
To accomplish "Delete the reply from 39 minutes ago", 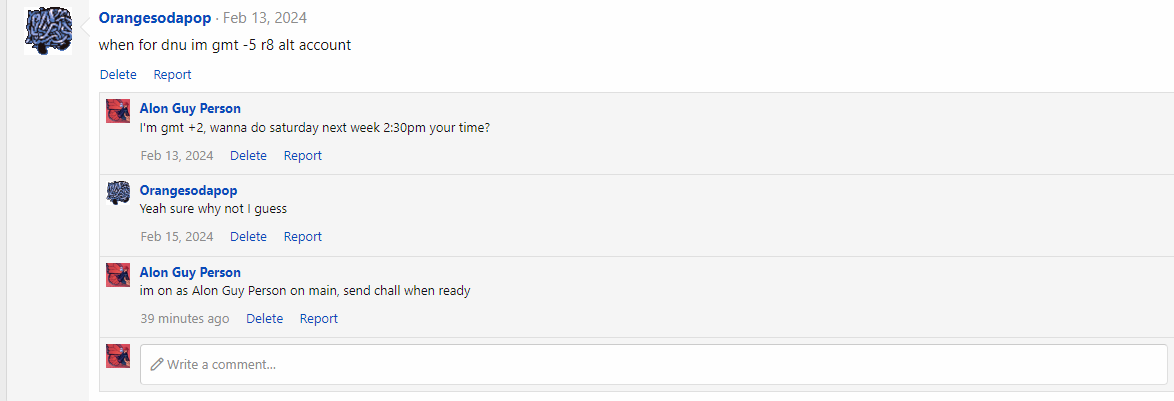I will coord(265,319).
